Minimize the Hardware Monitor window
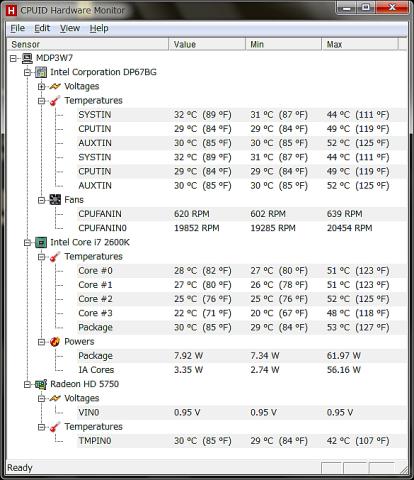 [x=347, y=8]
